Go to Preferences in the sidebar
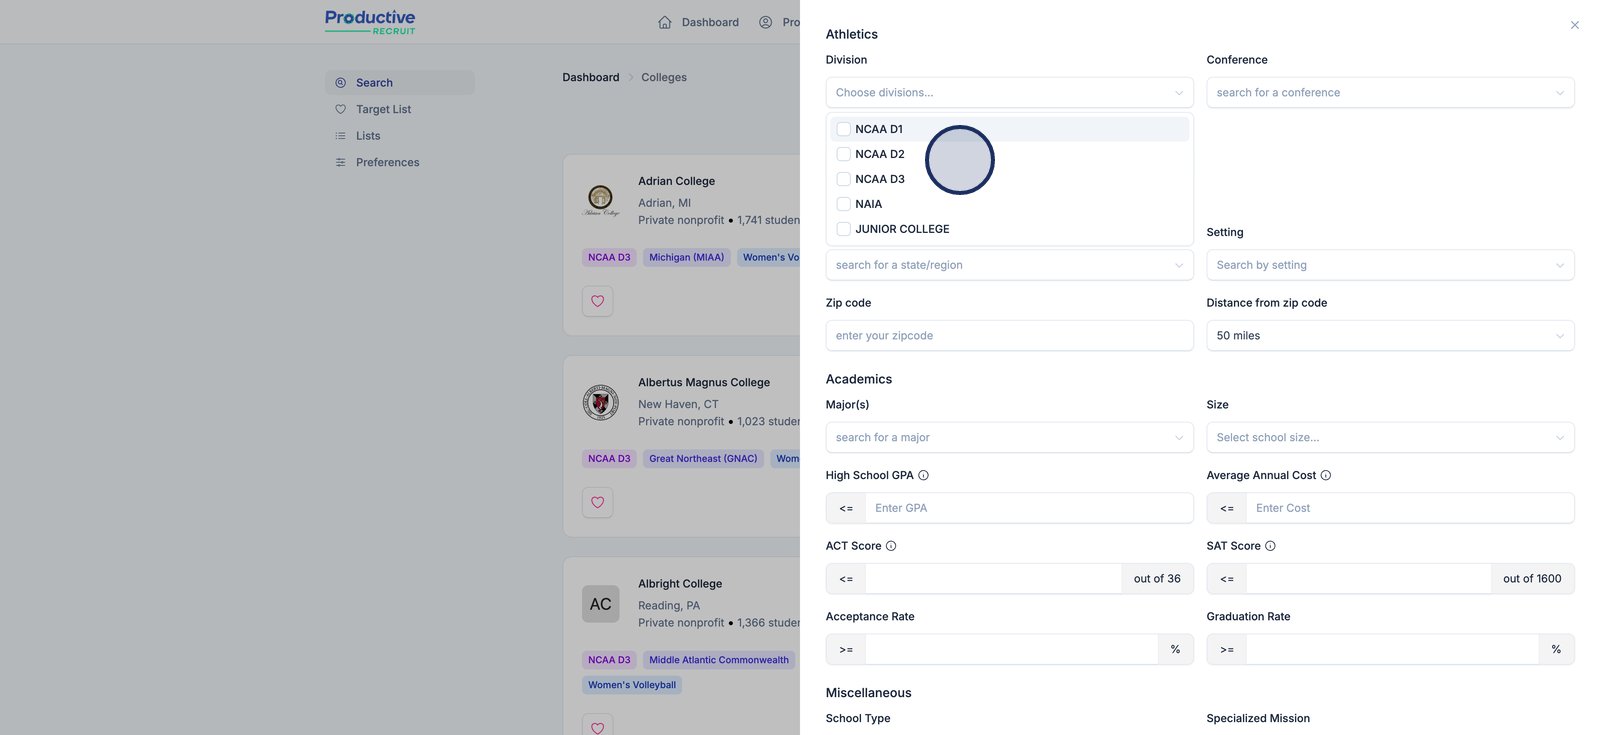Image resolution: width=1600 pixels, height=735 pixels. tap(387, 162)
